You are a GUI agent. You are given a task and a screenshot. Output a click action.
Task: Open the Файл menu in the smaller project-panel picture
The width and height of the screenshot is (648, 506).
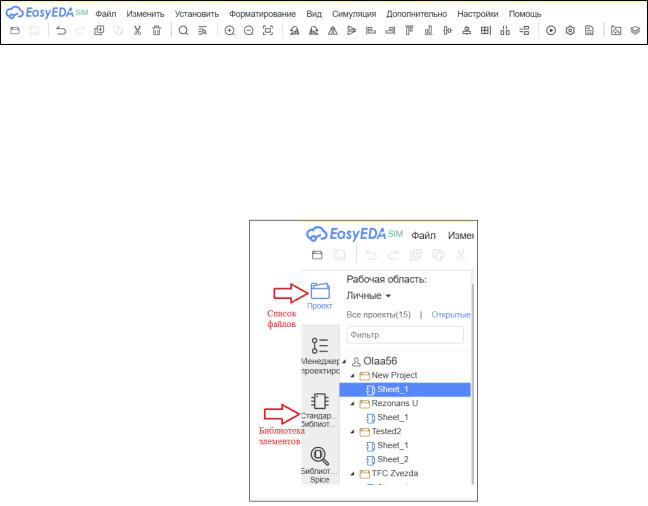tap(423, 235)
